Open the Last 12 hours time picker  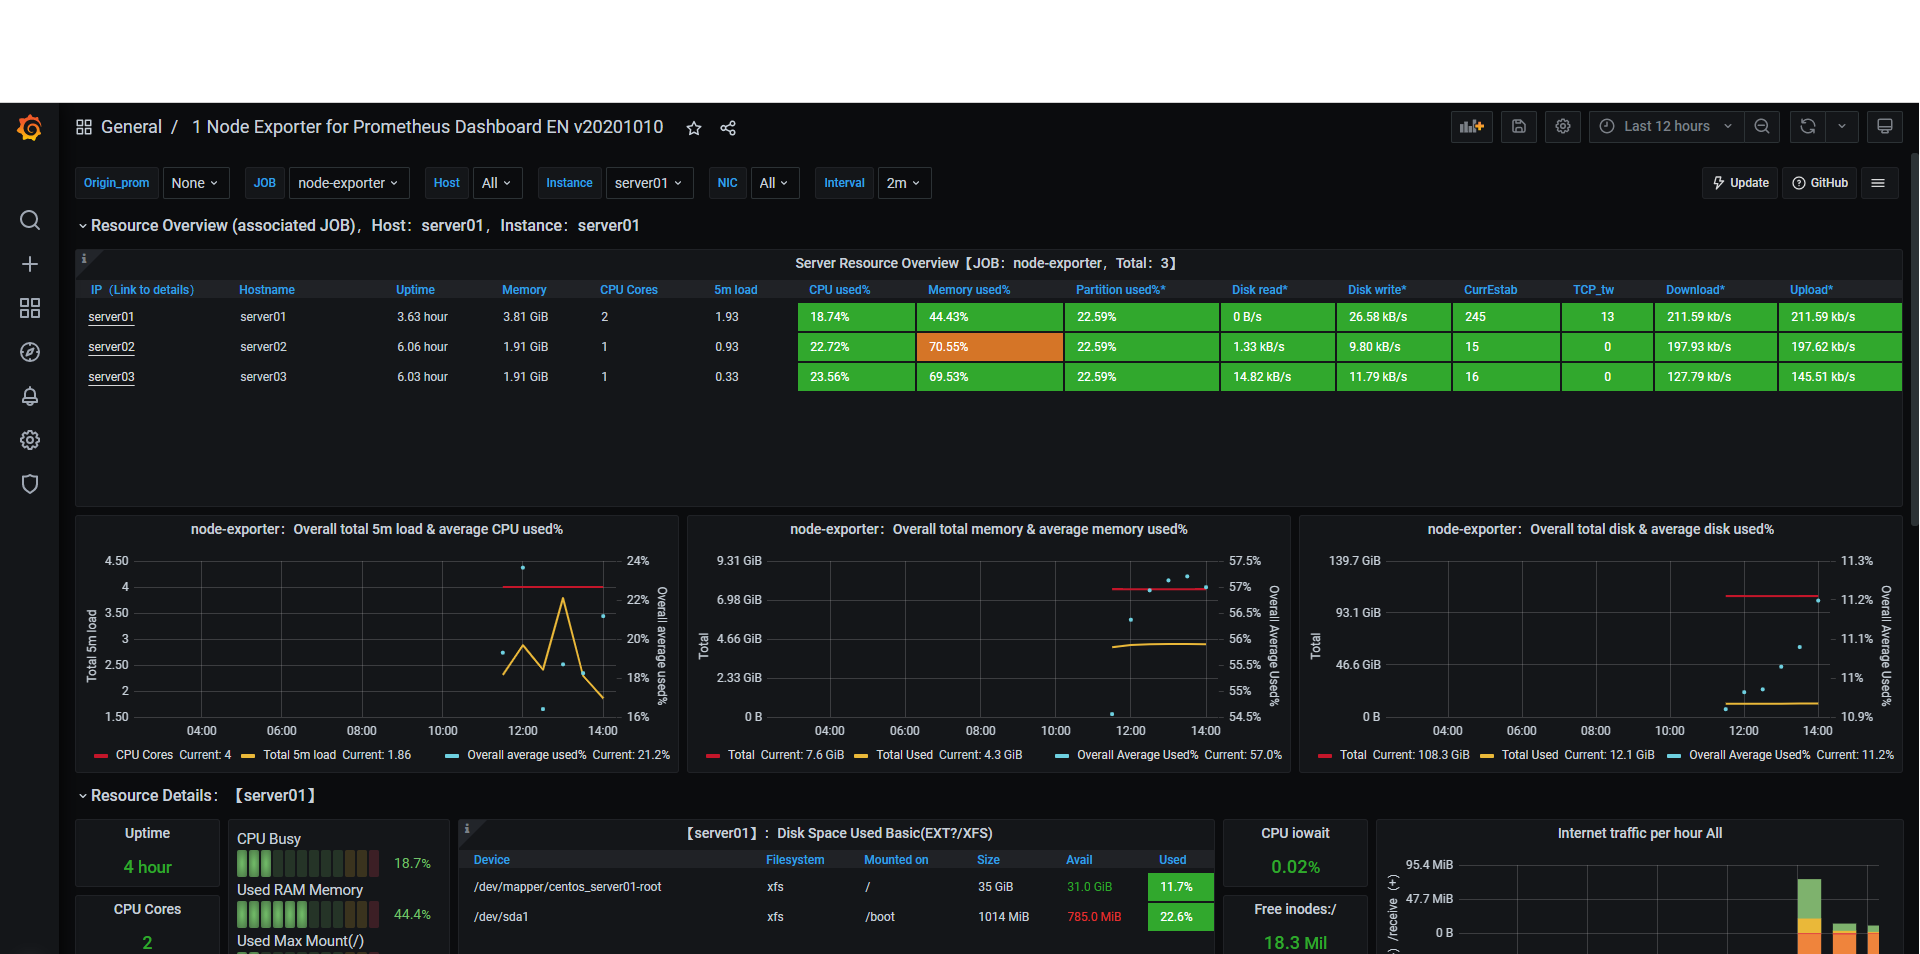pyautogui.click(x=1666, y=127)
